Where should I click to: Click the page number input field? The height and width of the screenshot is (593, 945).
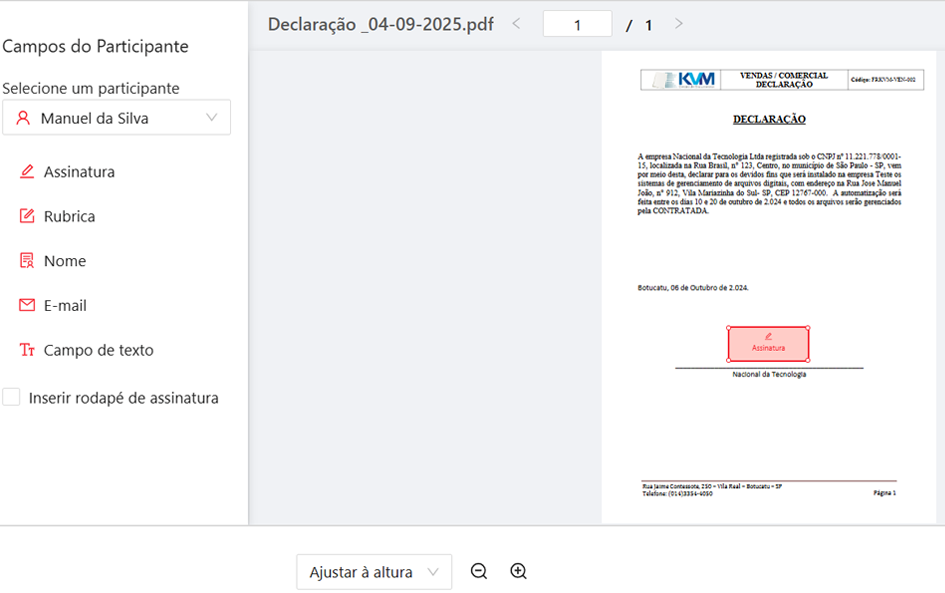click(577, 25)
